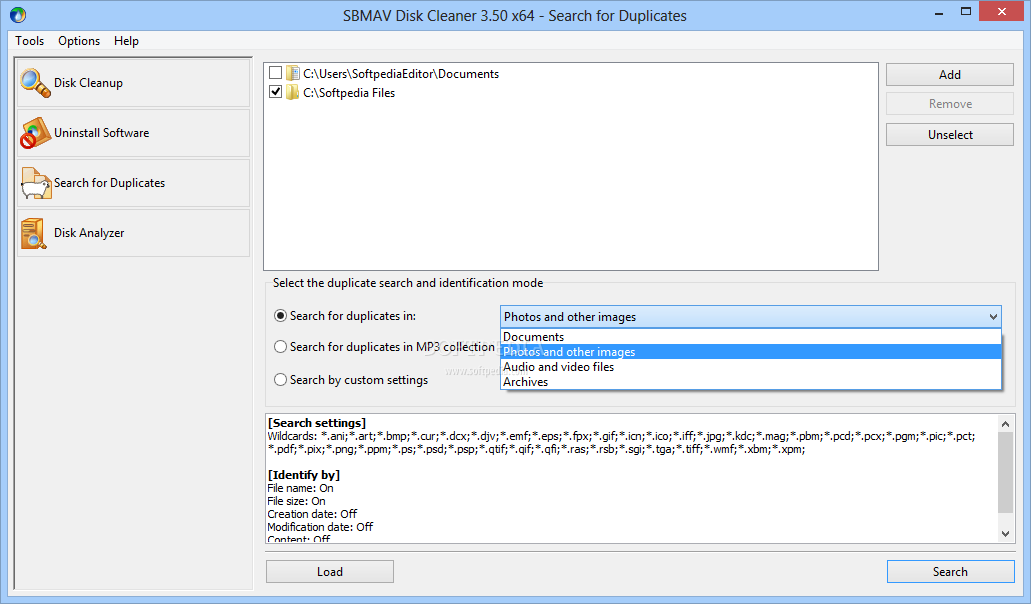This screenshot has width=1031, height=604.
Task: Choose Documents from the dropdown list
Action: click(x=751, y=337)
